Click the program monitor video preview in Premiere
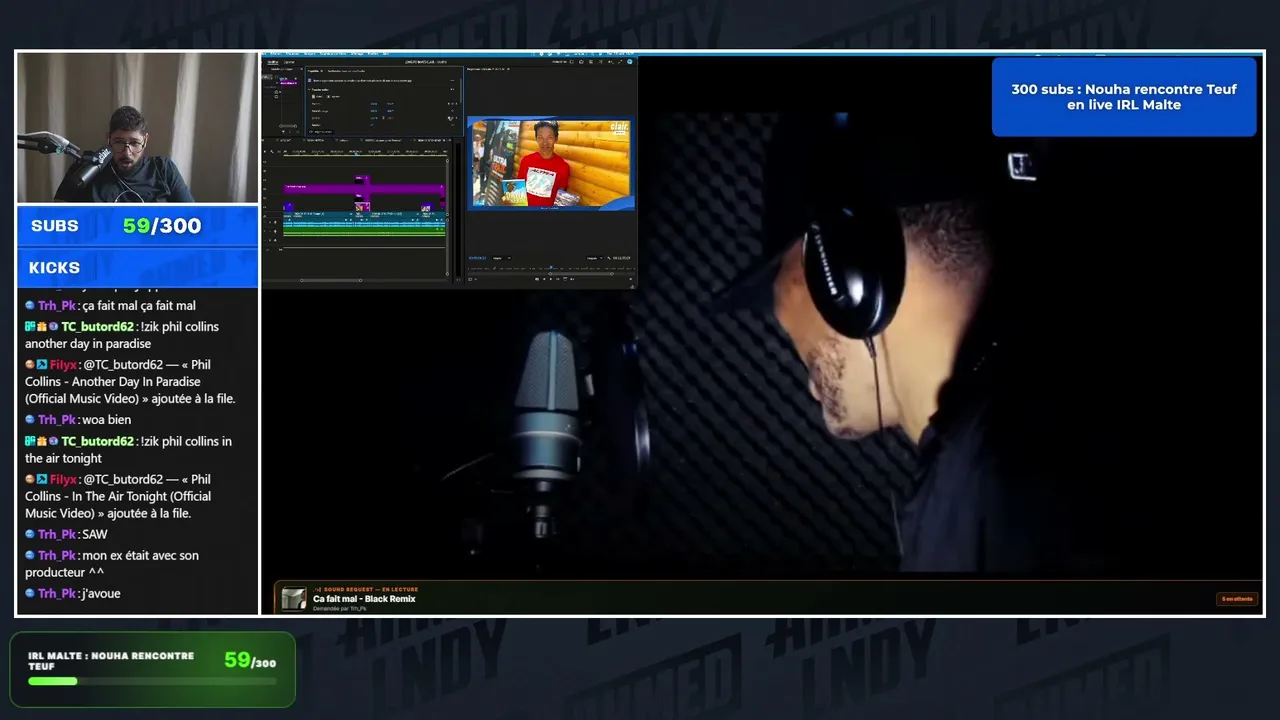Screen dimensions: 1280x720 click(550, 164)
